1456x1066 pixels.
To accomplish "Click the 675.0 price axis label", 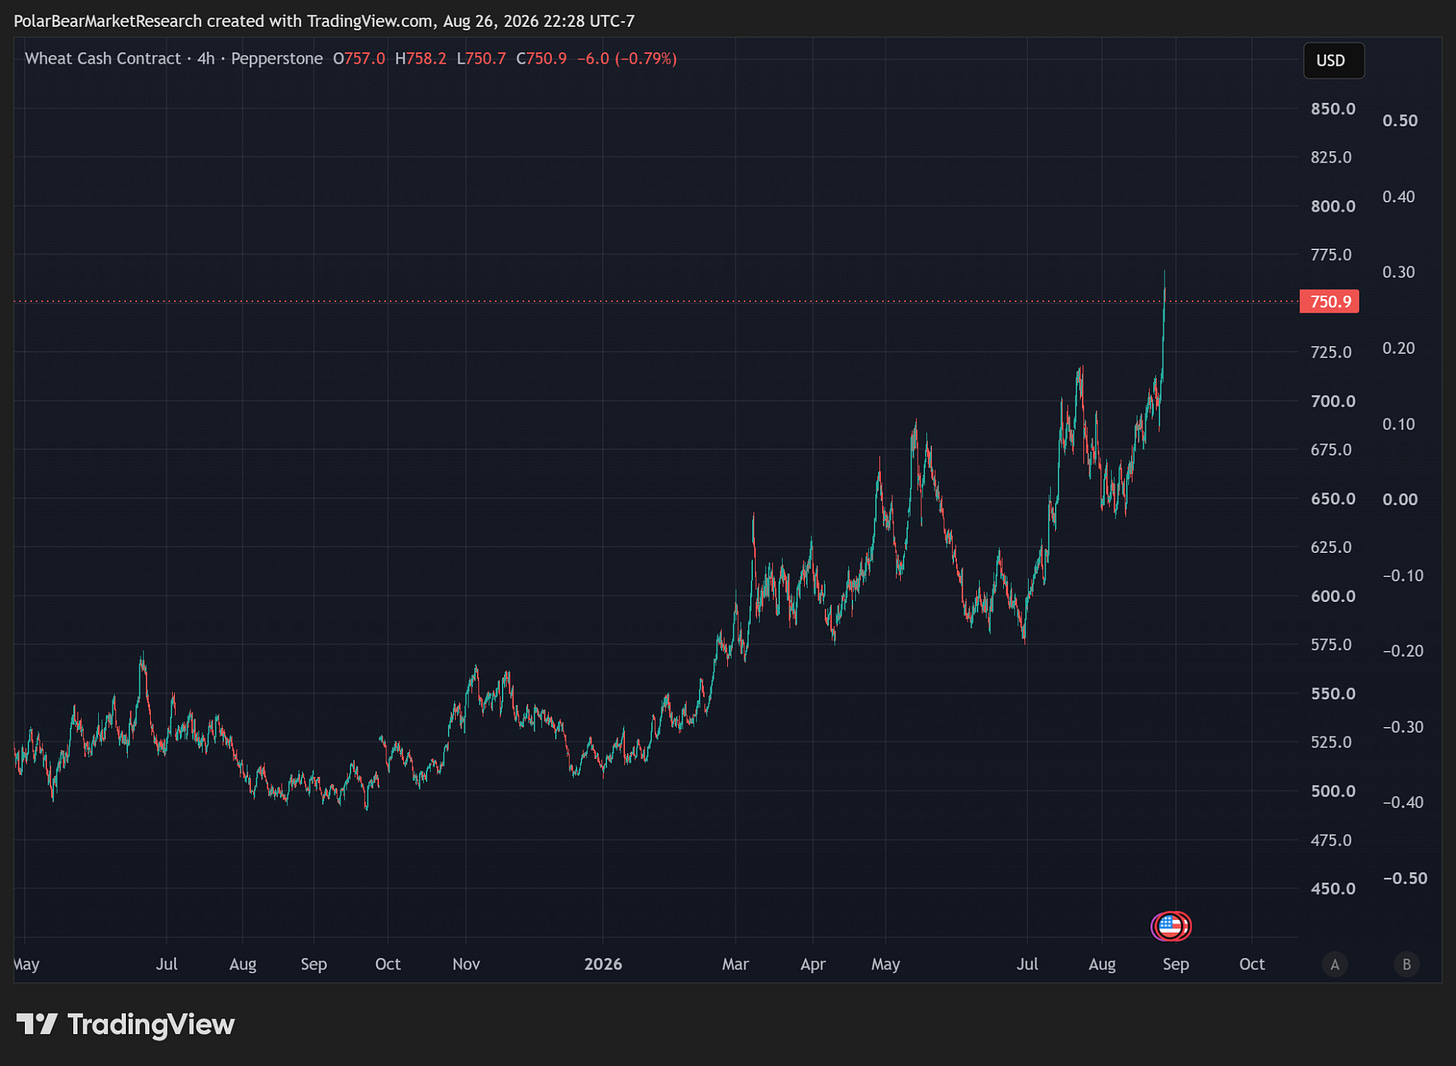I will (x=1333, y=449).
